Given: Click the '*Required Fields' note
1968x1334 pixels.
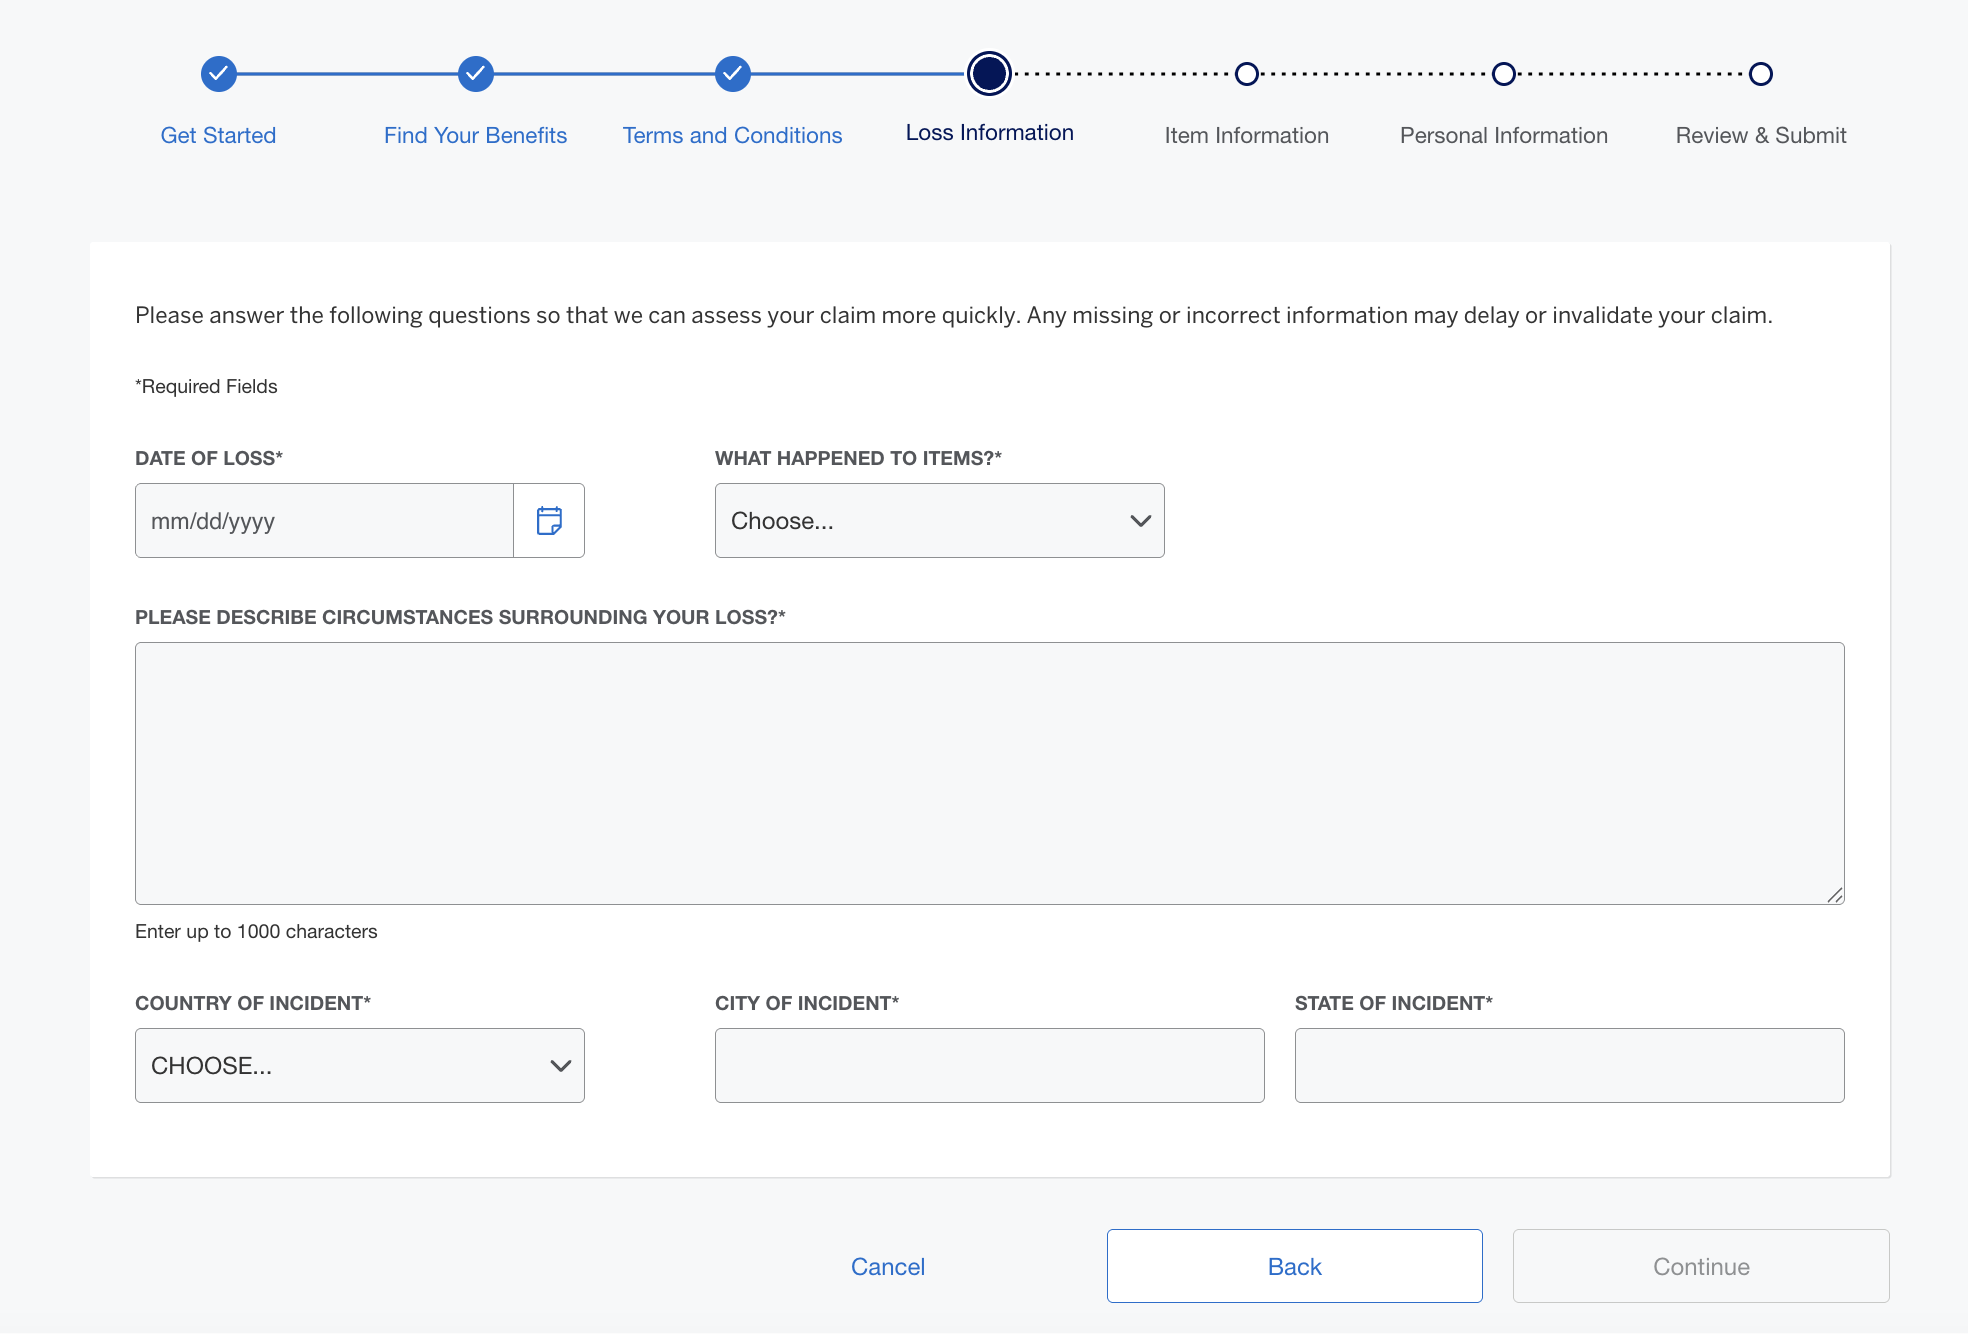Looking at the screenshot, I should coord(206,386).
